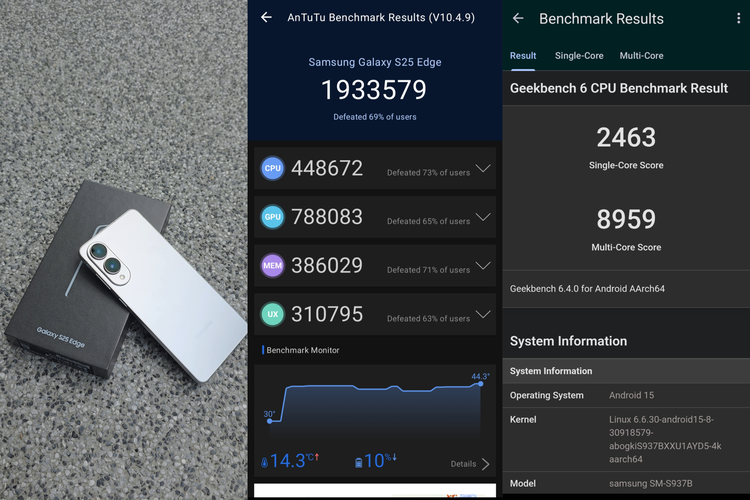
Task: Open the Details link in Benchmark Monitor
Action: coord(463,464)
